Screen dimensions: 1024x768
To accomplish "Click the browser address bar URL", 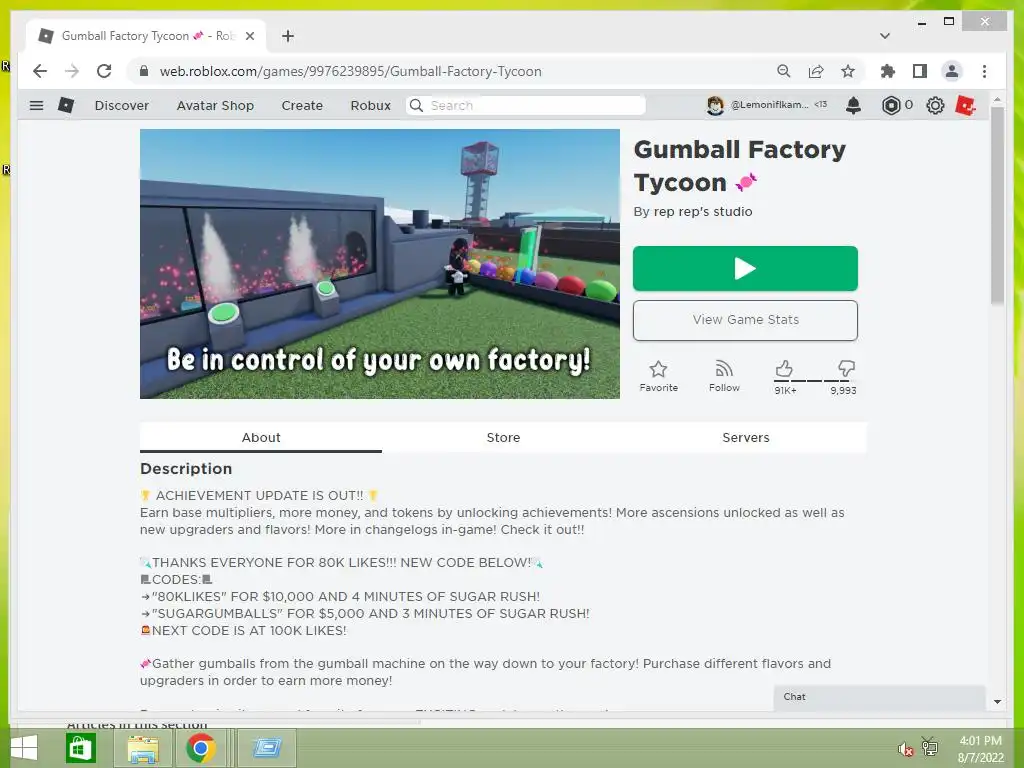I will tap(350, 71).
